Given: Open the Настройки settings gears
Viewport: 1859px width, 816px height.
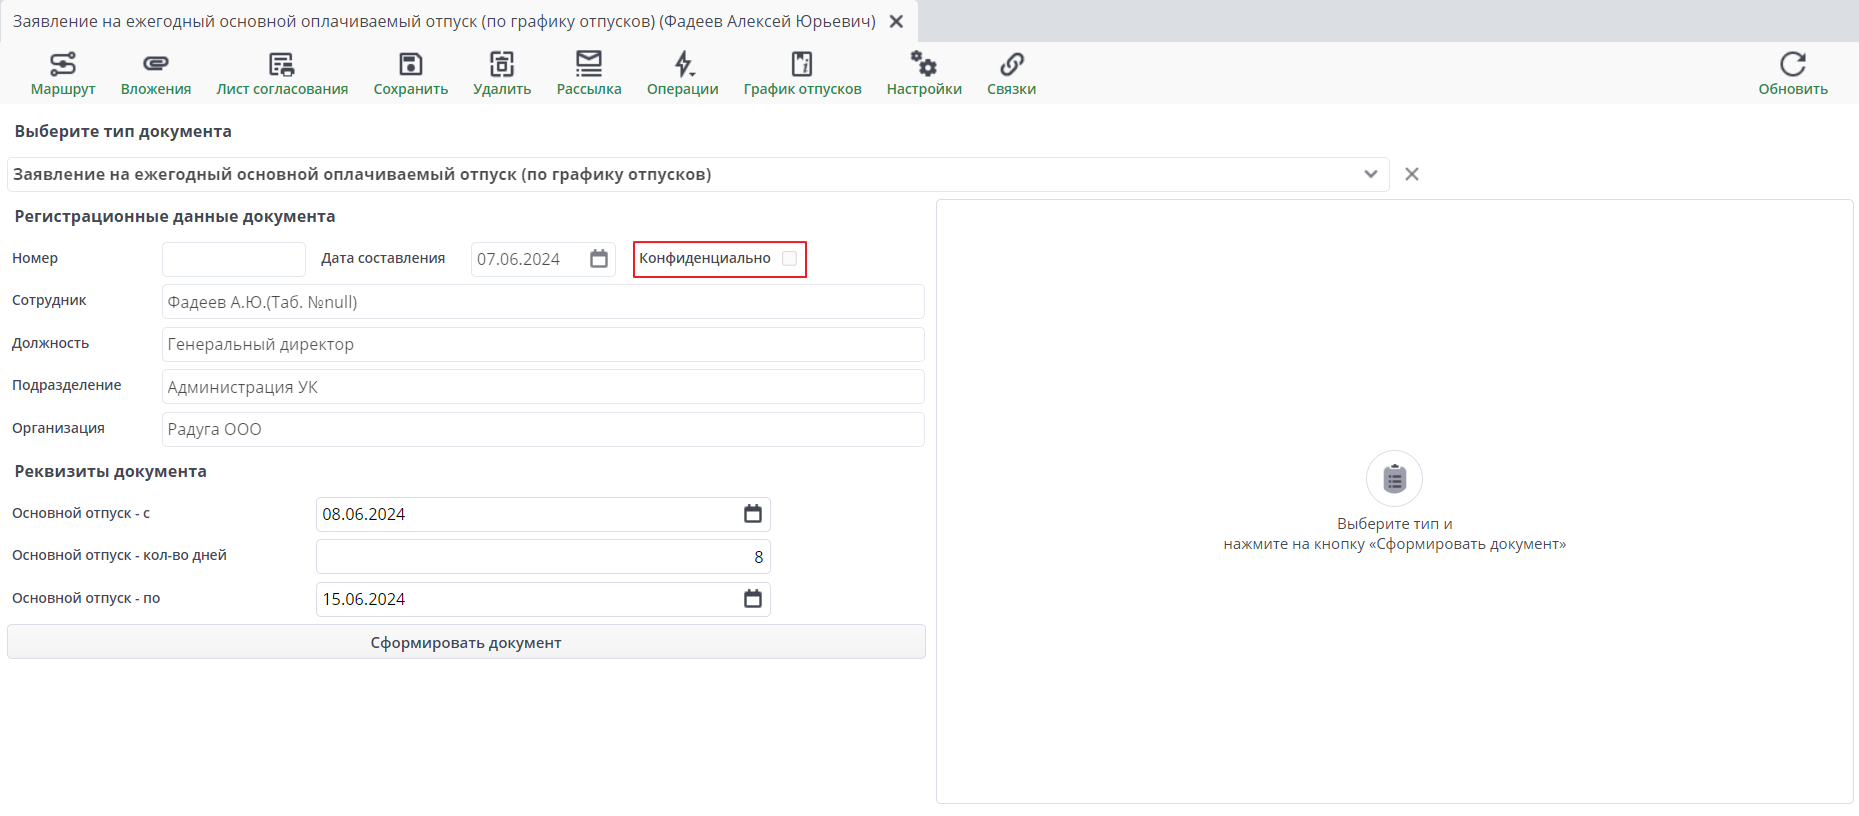Looking at the screenshot, I should coord(924,64).
